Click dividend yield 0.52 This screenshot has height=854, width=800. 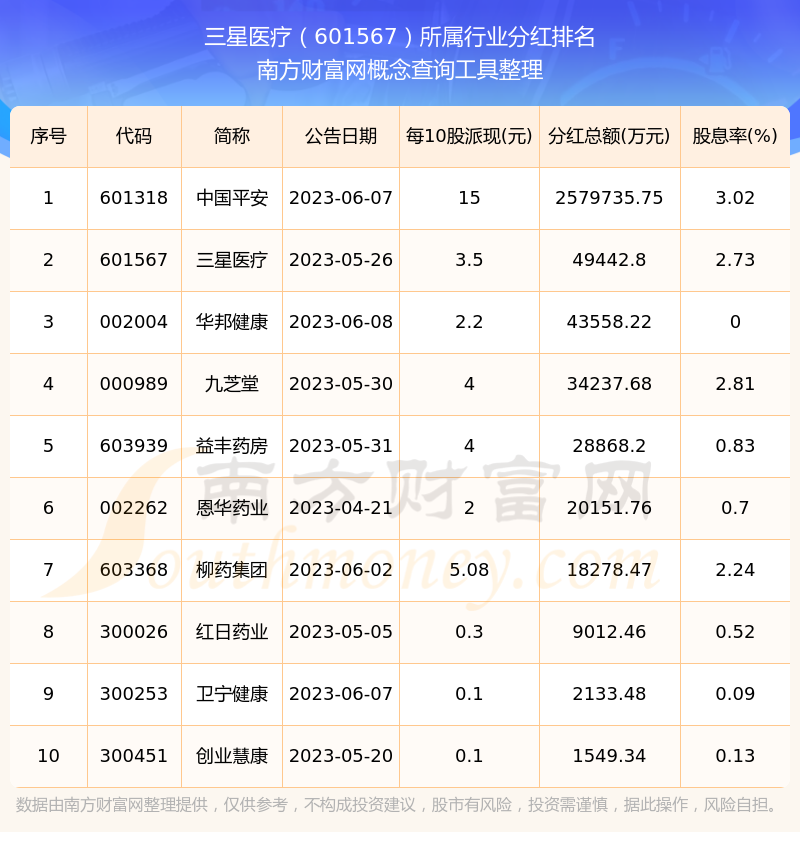click(735, 633)
